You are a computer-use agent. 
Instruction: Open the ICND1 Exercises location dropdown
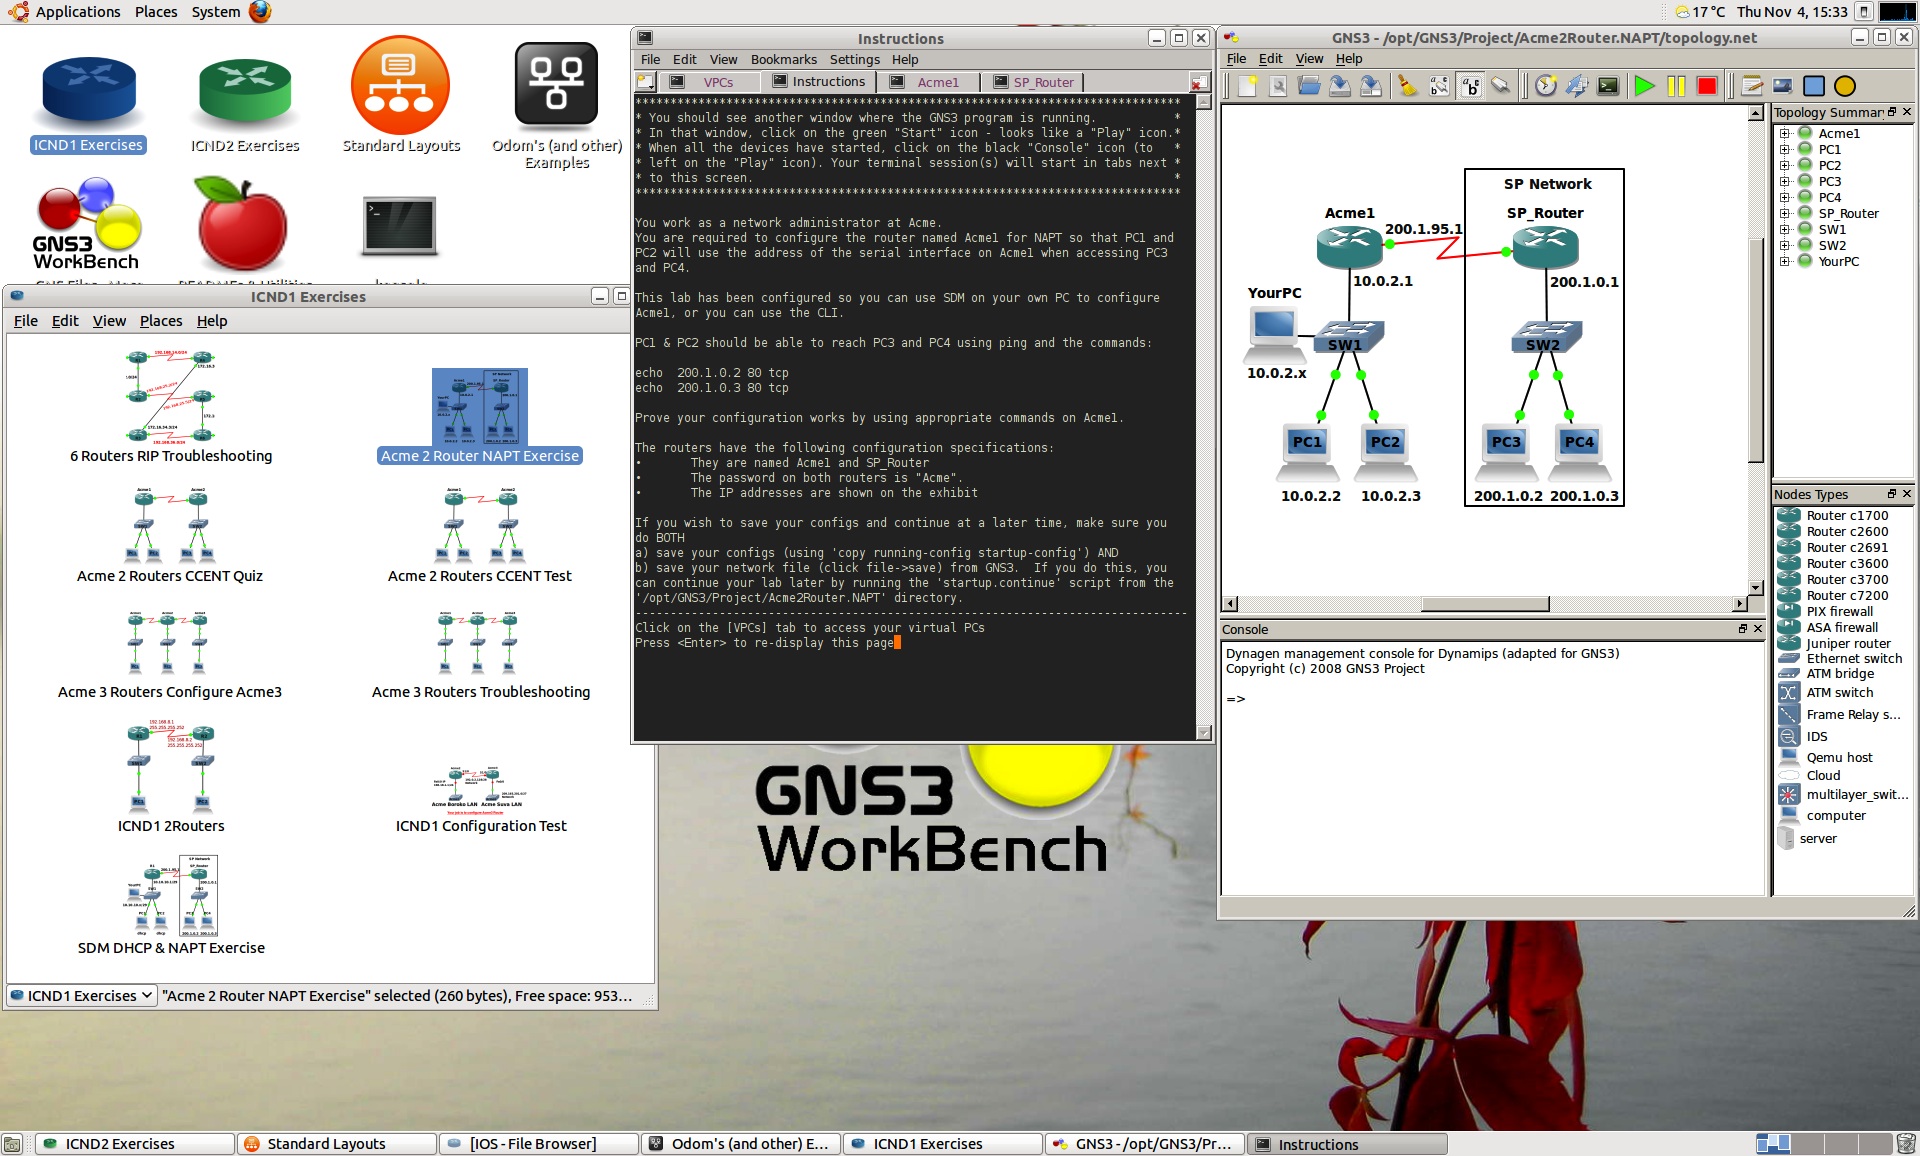[x=82, y=996]
